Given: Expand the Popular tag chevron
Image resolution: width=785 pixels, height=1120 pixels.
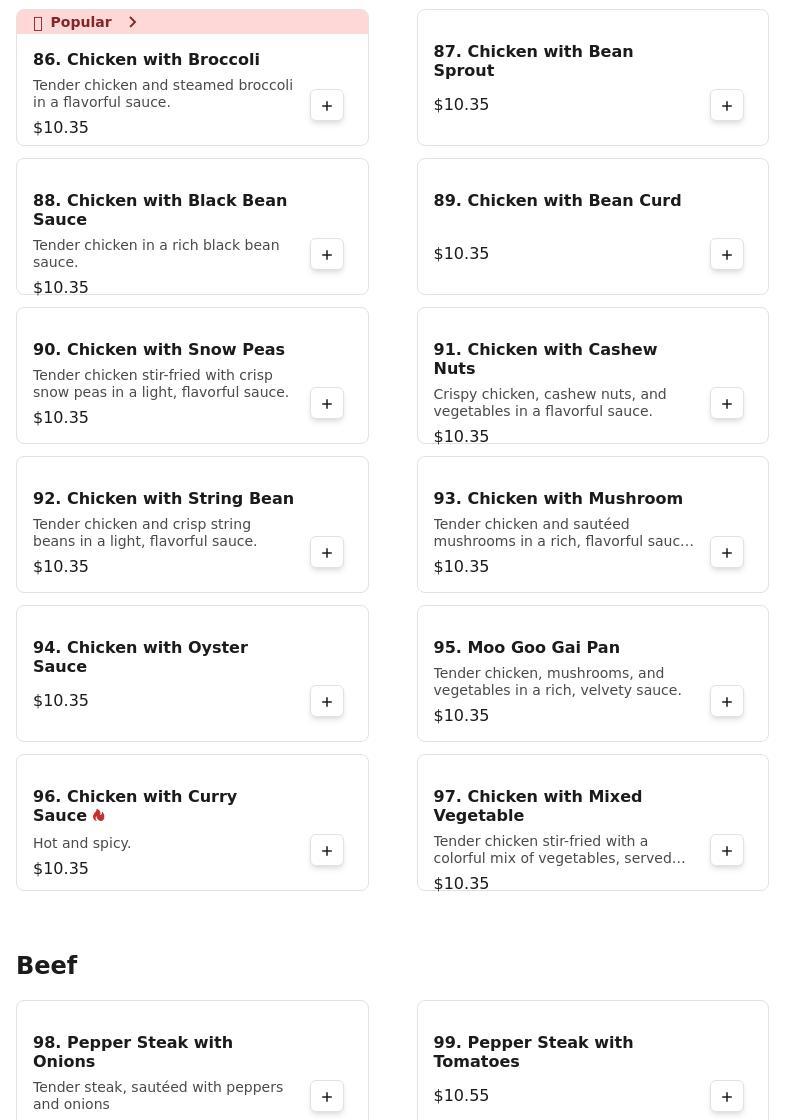Looking at the screenshot, I should (132, 22).
